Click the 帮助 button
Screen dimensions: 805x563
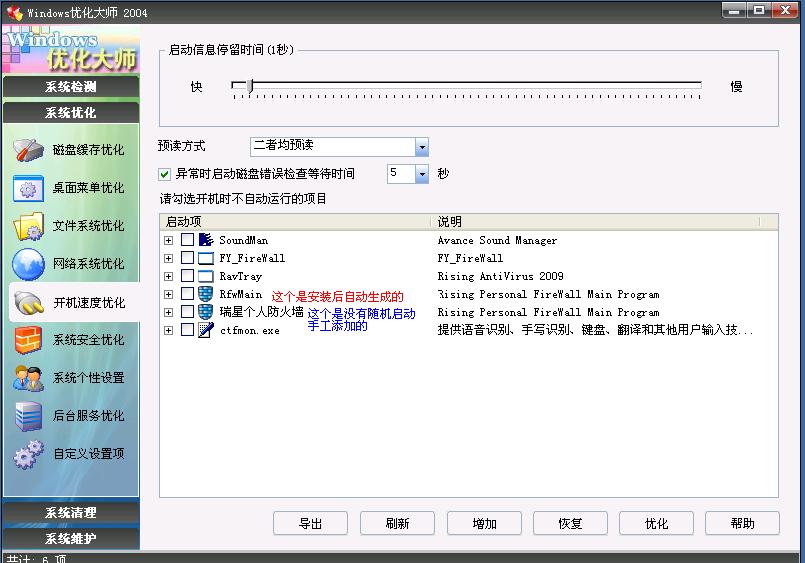tap(742, 523)
